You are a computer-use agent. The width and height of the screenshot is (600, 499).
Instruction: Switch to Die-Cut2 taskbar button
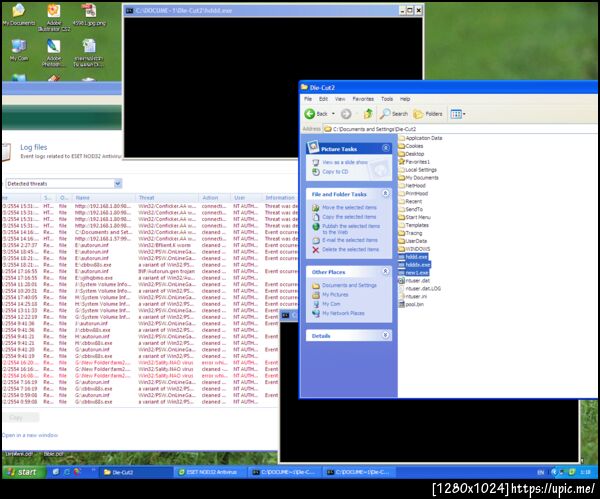(134, 472)
